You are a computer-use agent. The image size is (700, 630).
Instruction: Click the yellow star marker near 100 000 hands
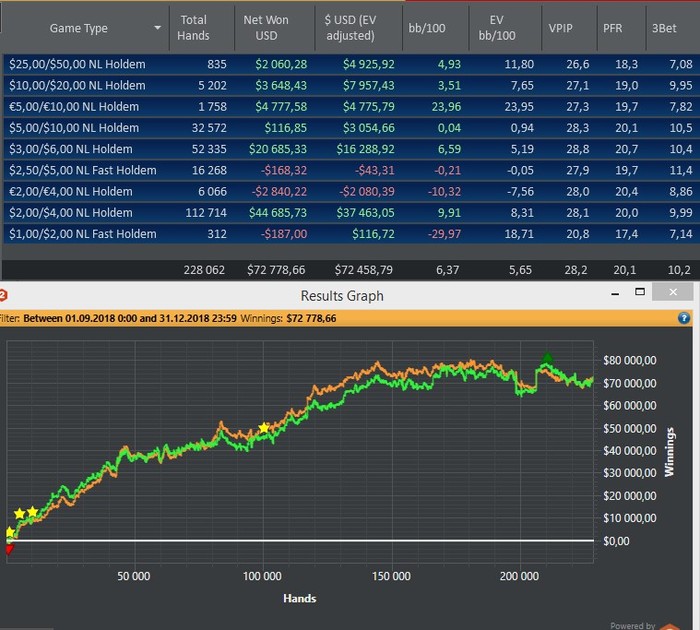tap(264, 428)
